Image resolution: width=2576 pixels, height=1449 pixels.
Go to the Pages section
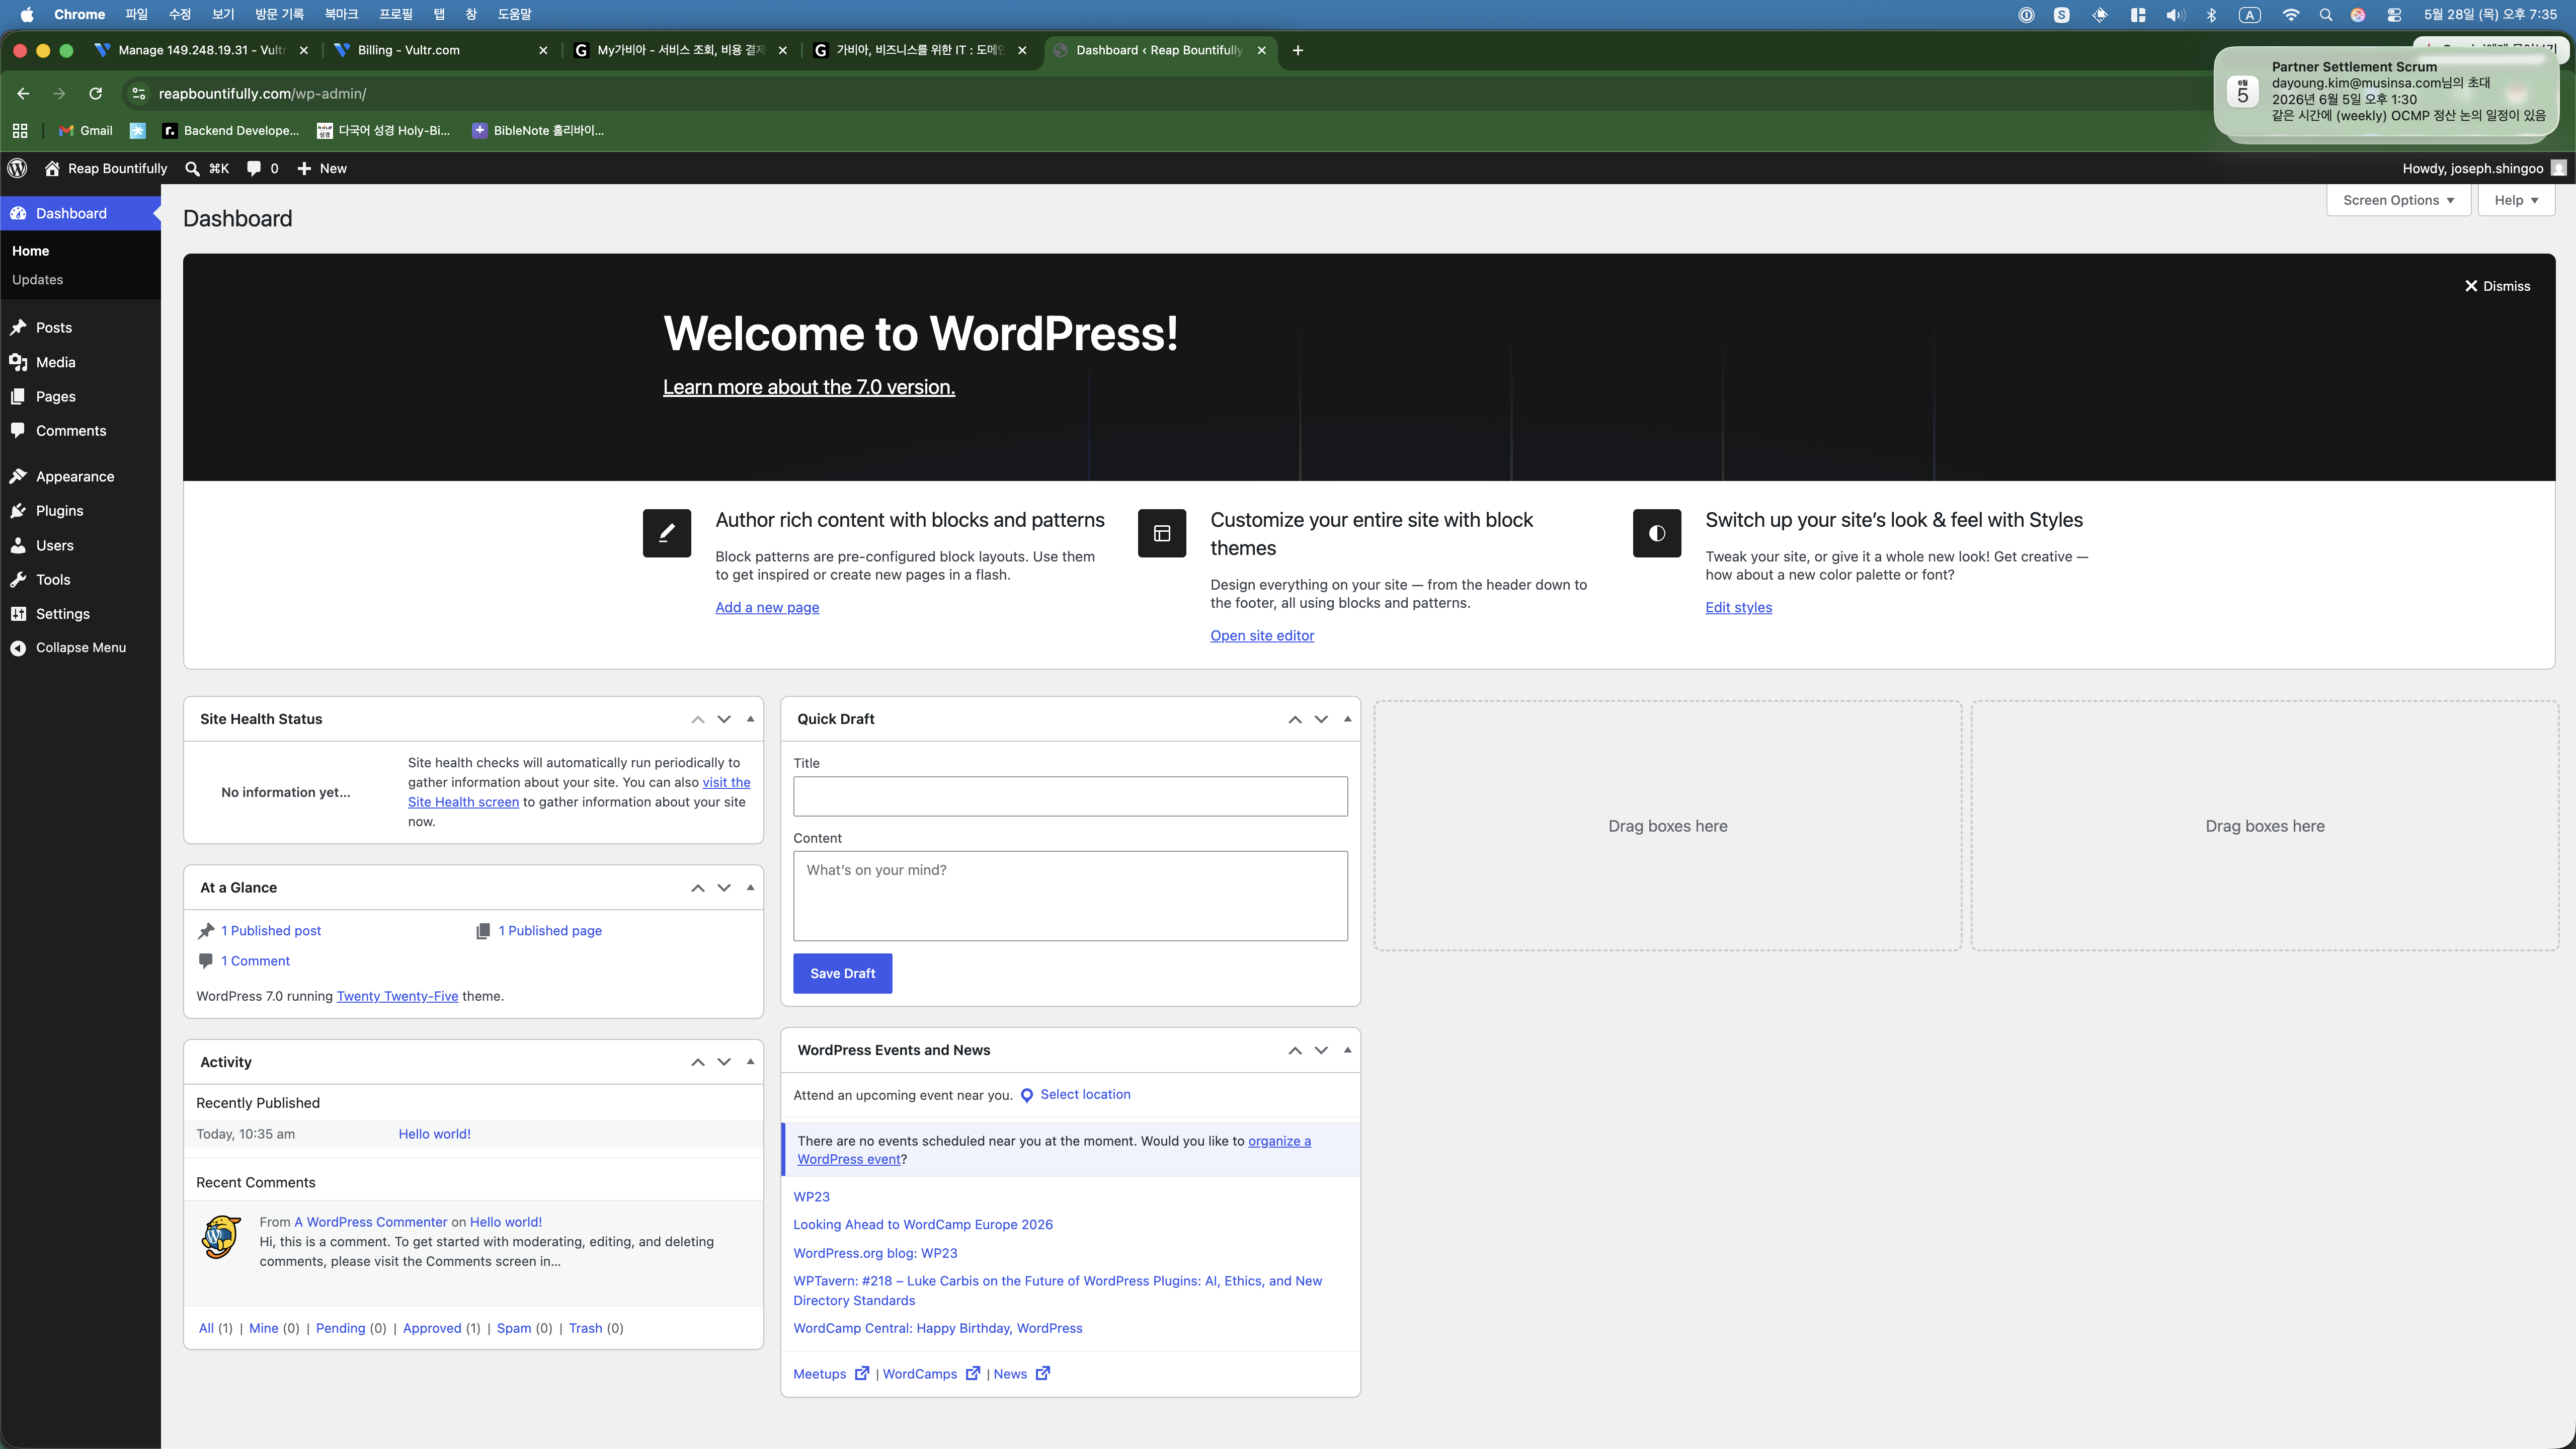click(x=55, y=396)
